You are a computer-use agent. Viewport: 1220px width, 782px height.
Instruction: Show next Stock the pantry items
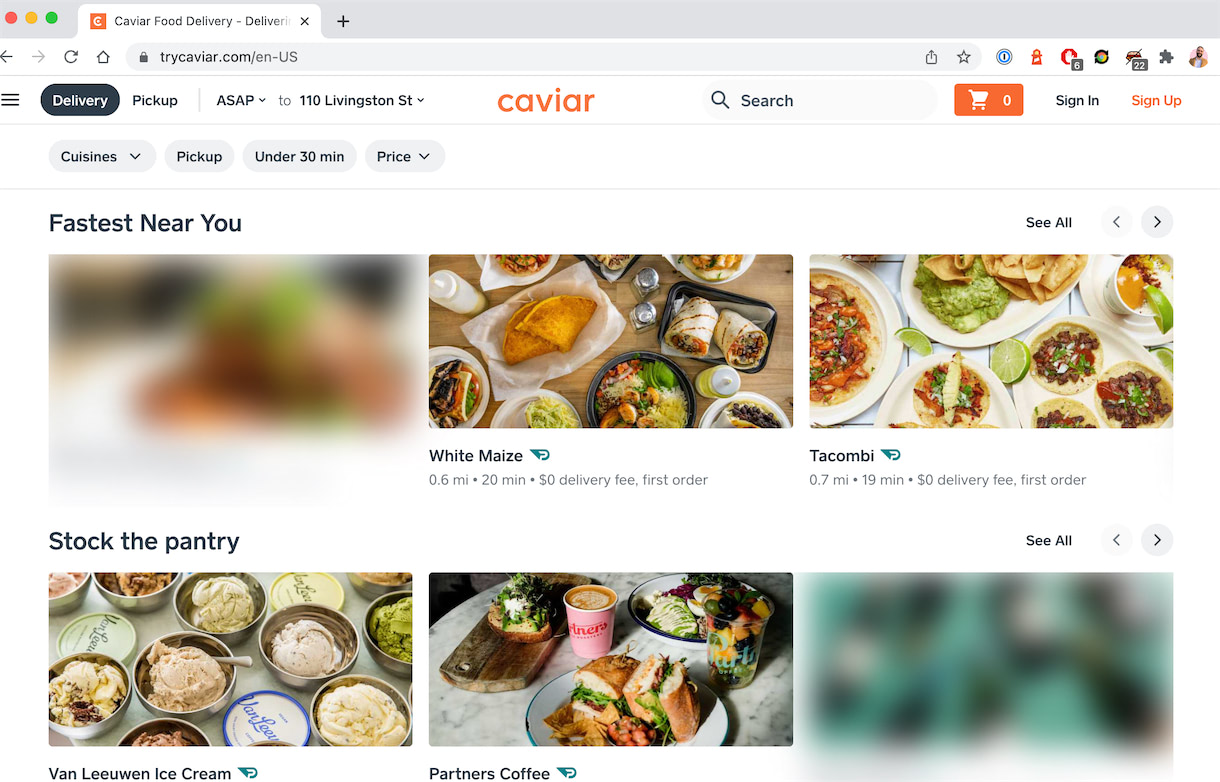click(x=1157, y=540)
